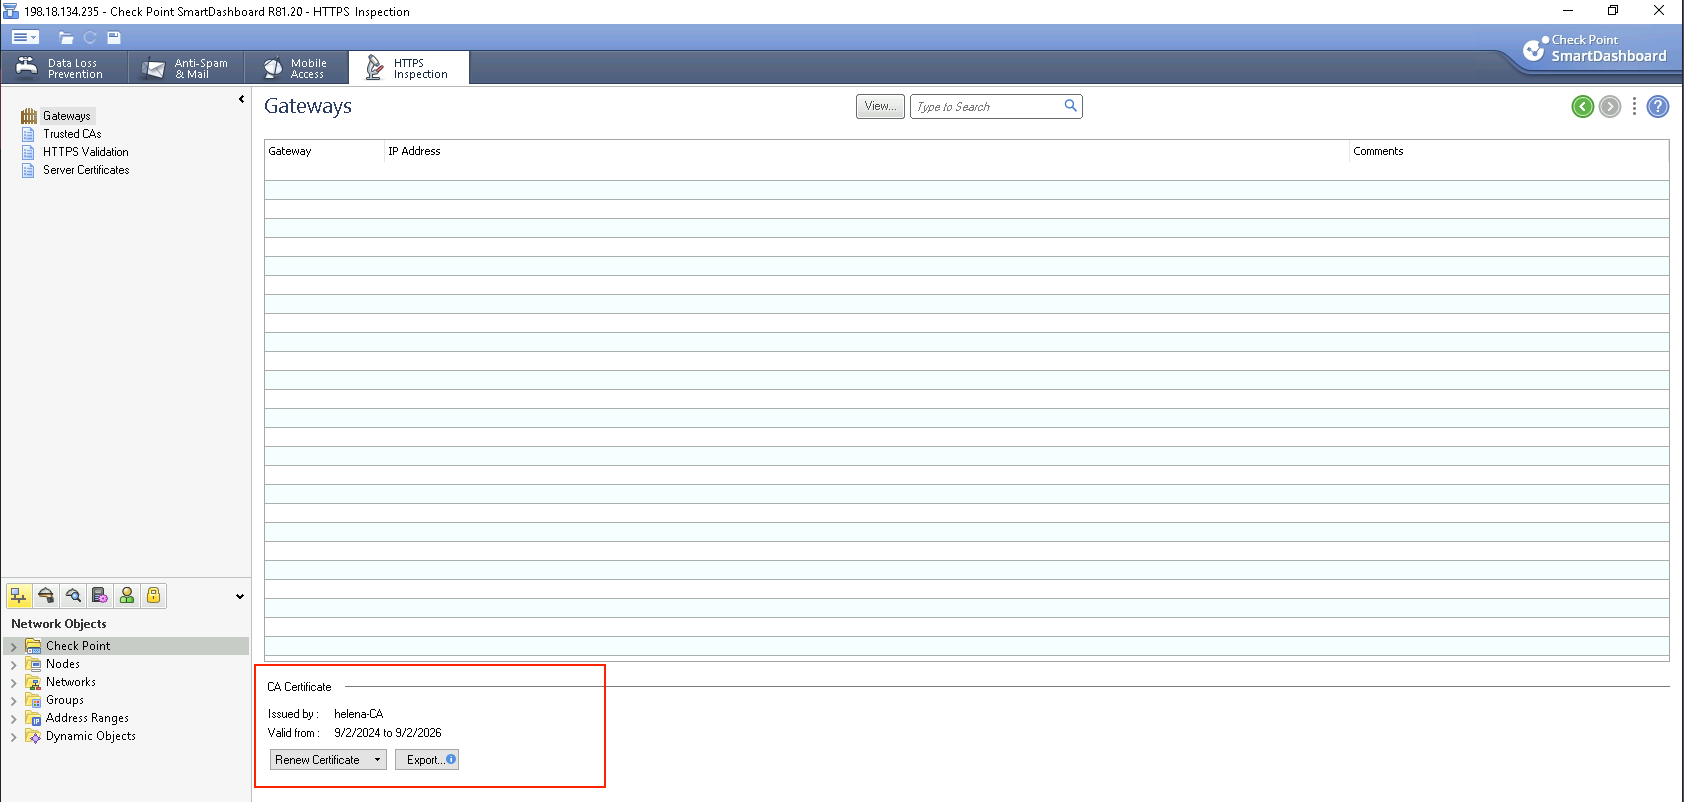
Task: Switch to the Mobile Access tab
Action: pyautogui.click(x=296, y=68)
